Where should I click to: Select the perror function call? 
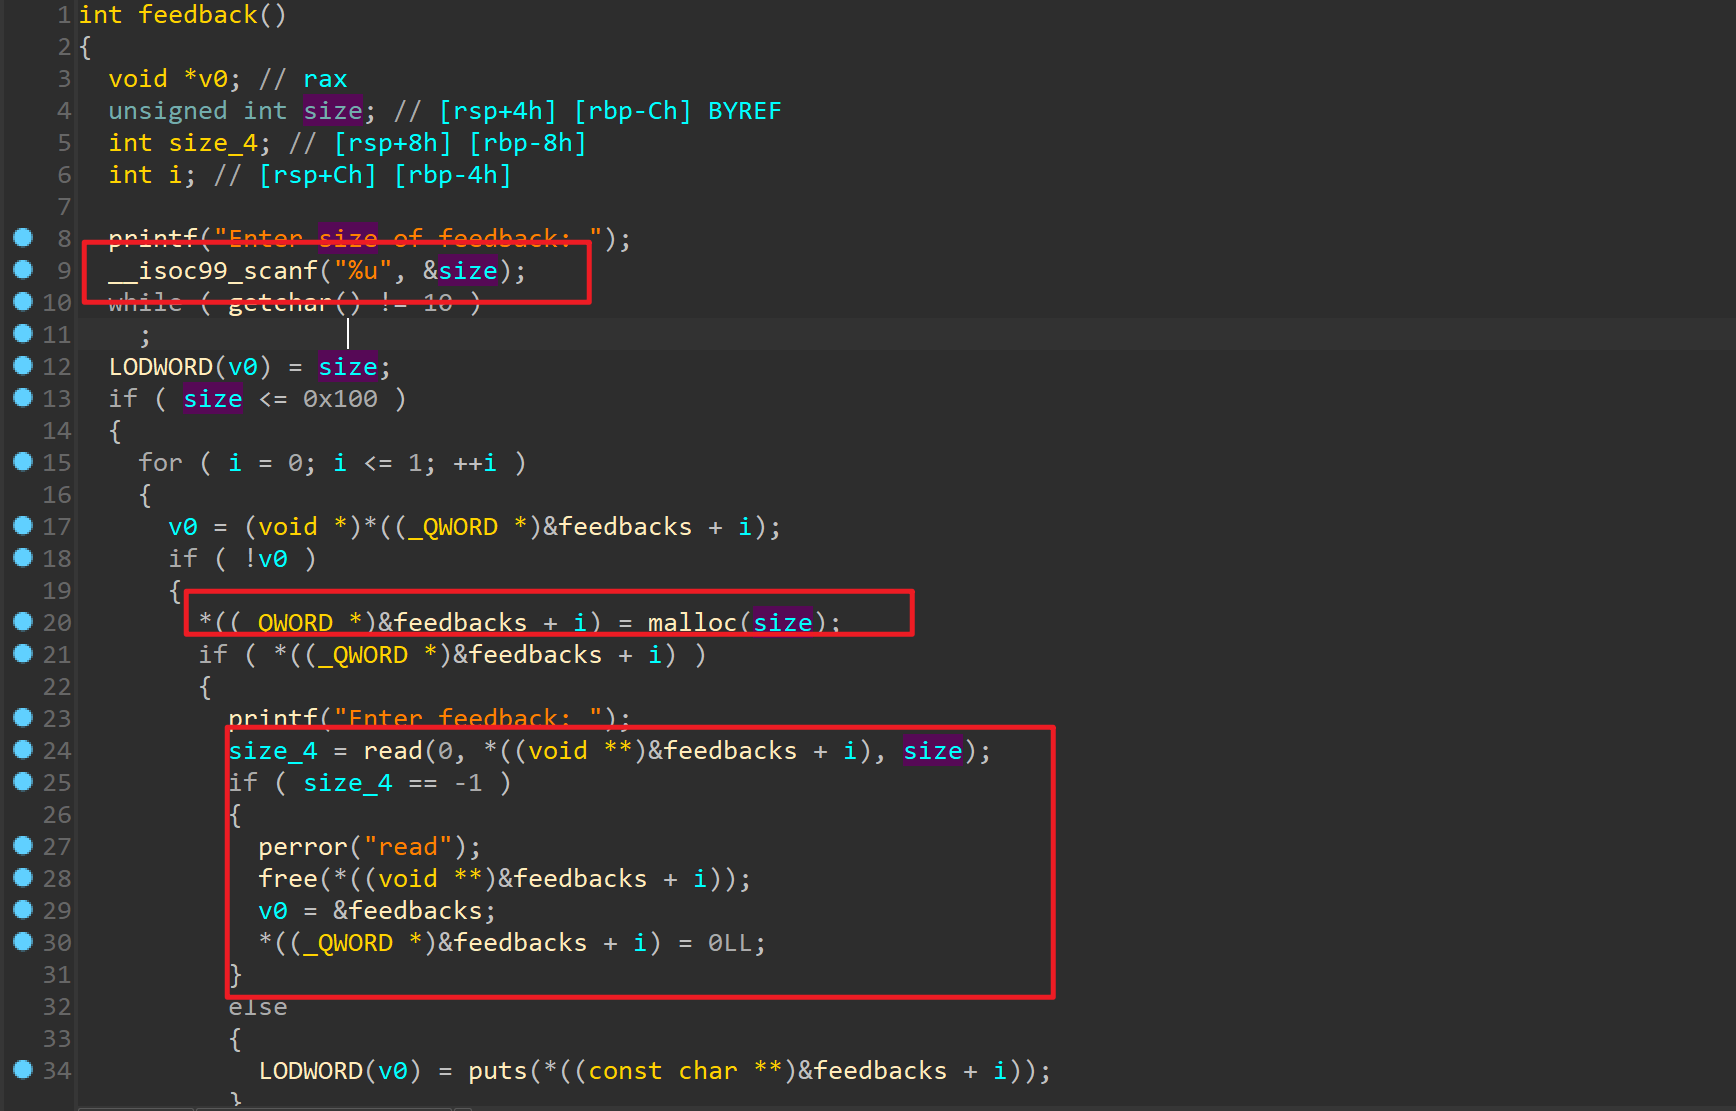coord(303,847)
